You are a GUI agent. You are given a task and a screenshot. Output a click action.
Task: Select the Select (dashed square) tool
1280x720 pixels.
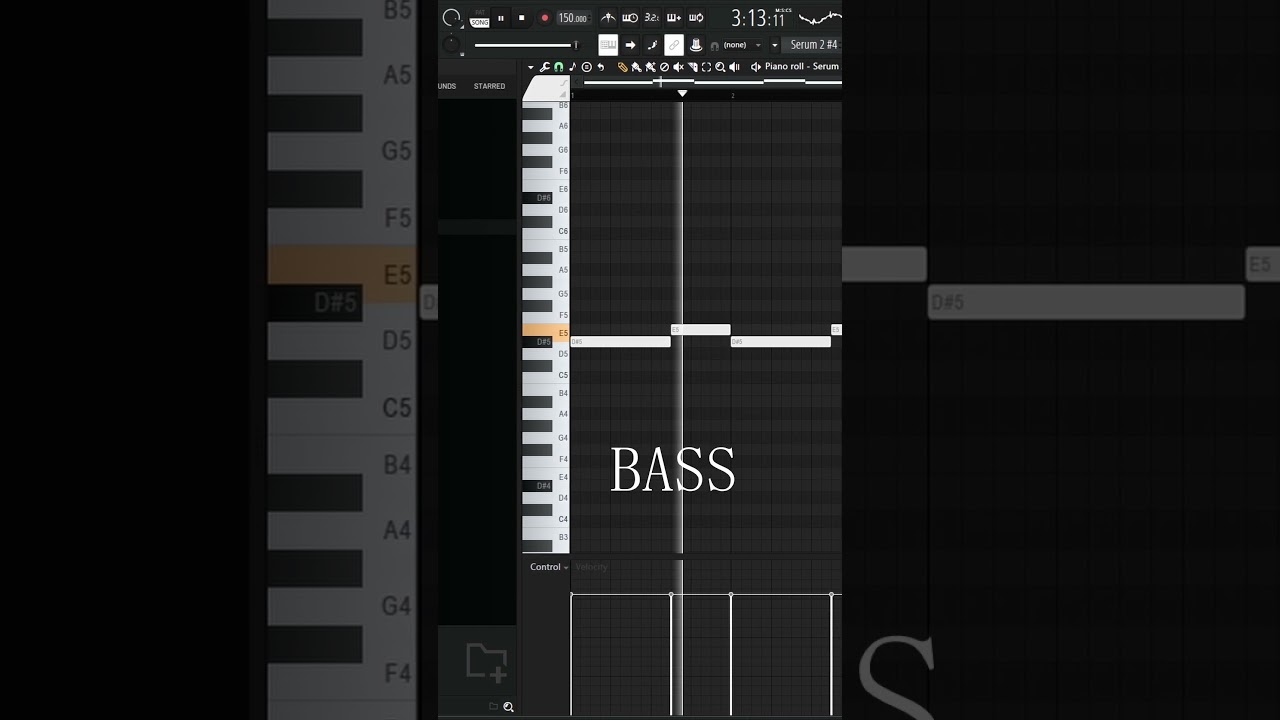point(706,67)
